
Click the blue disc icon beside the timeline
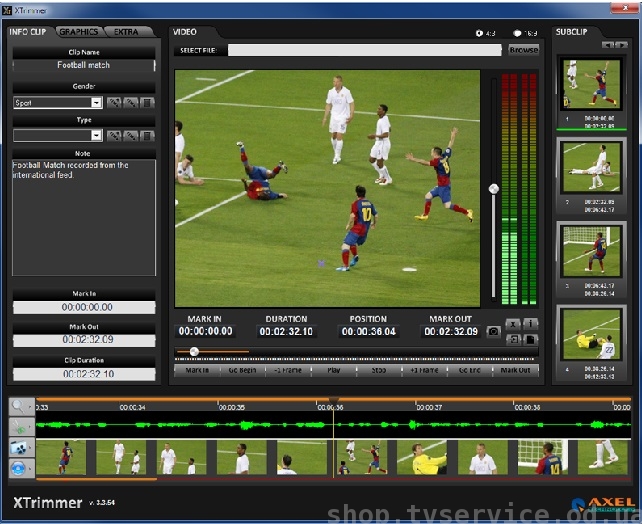click(21, 468)
